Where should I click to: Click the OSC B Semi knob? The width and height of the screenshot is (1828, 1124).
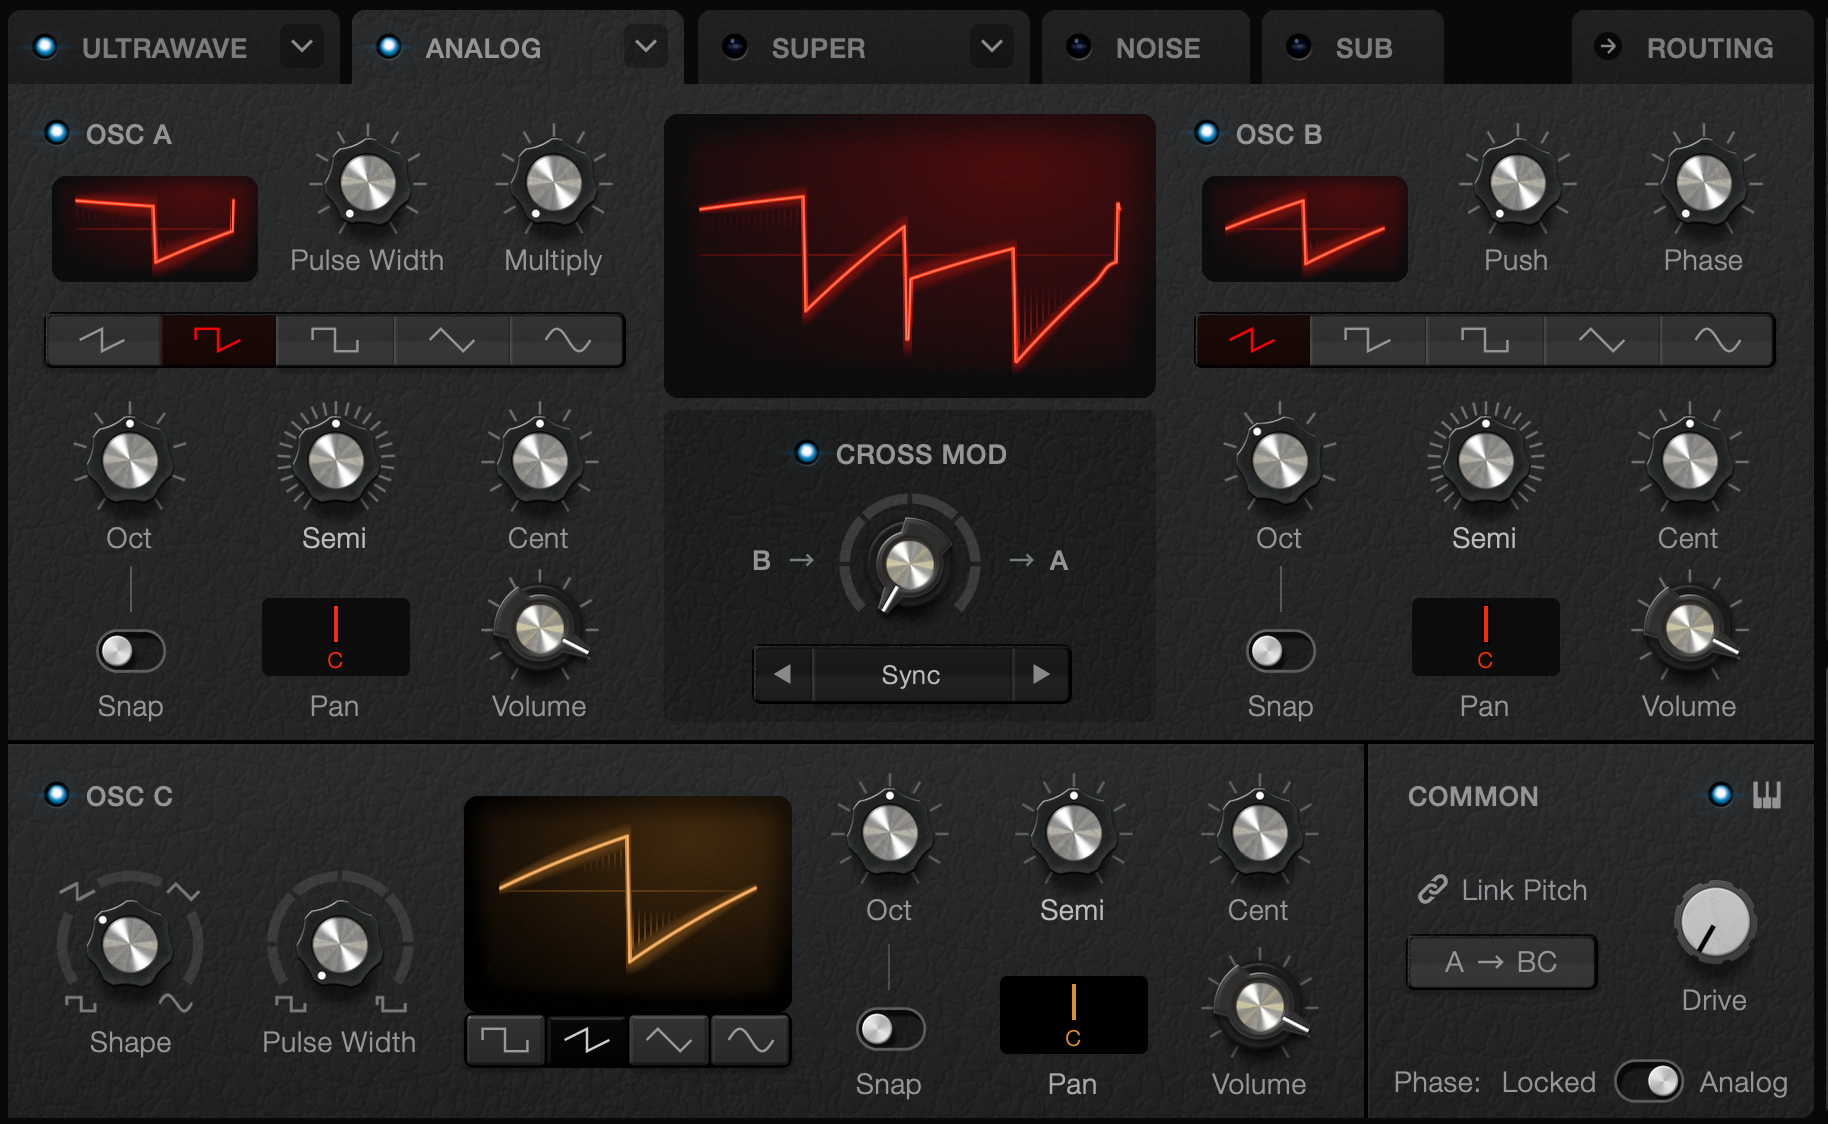point(1486,461)
